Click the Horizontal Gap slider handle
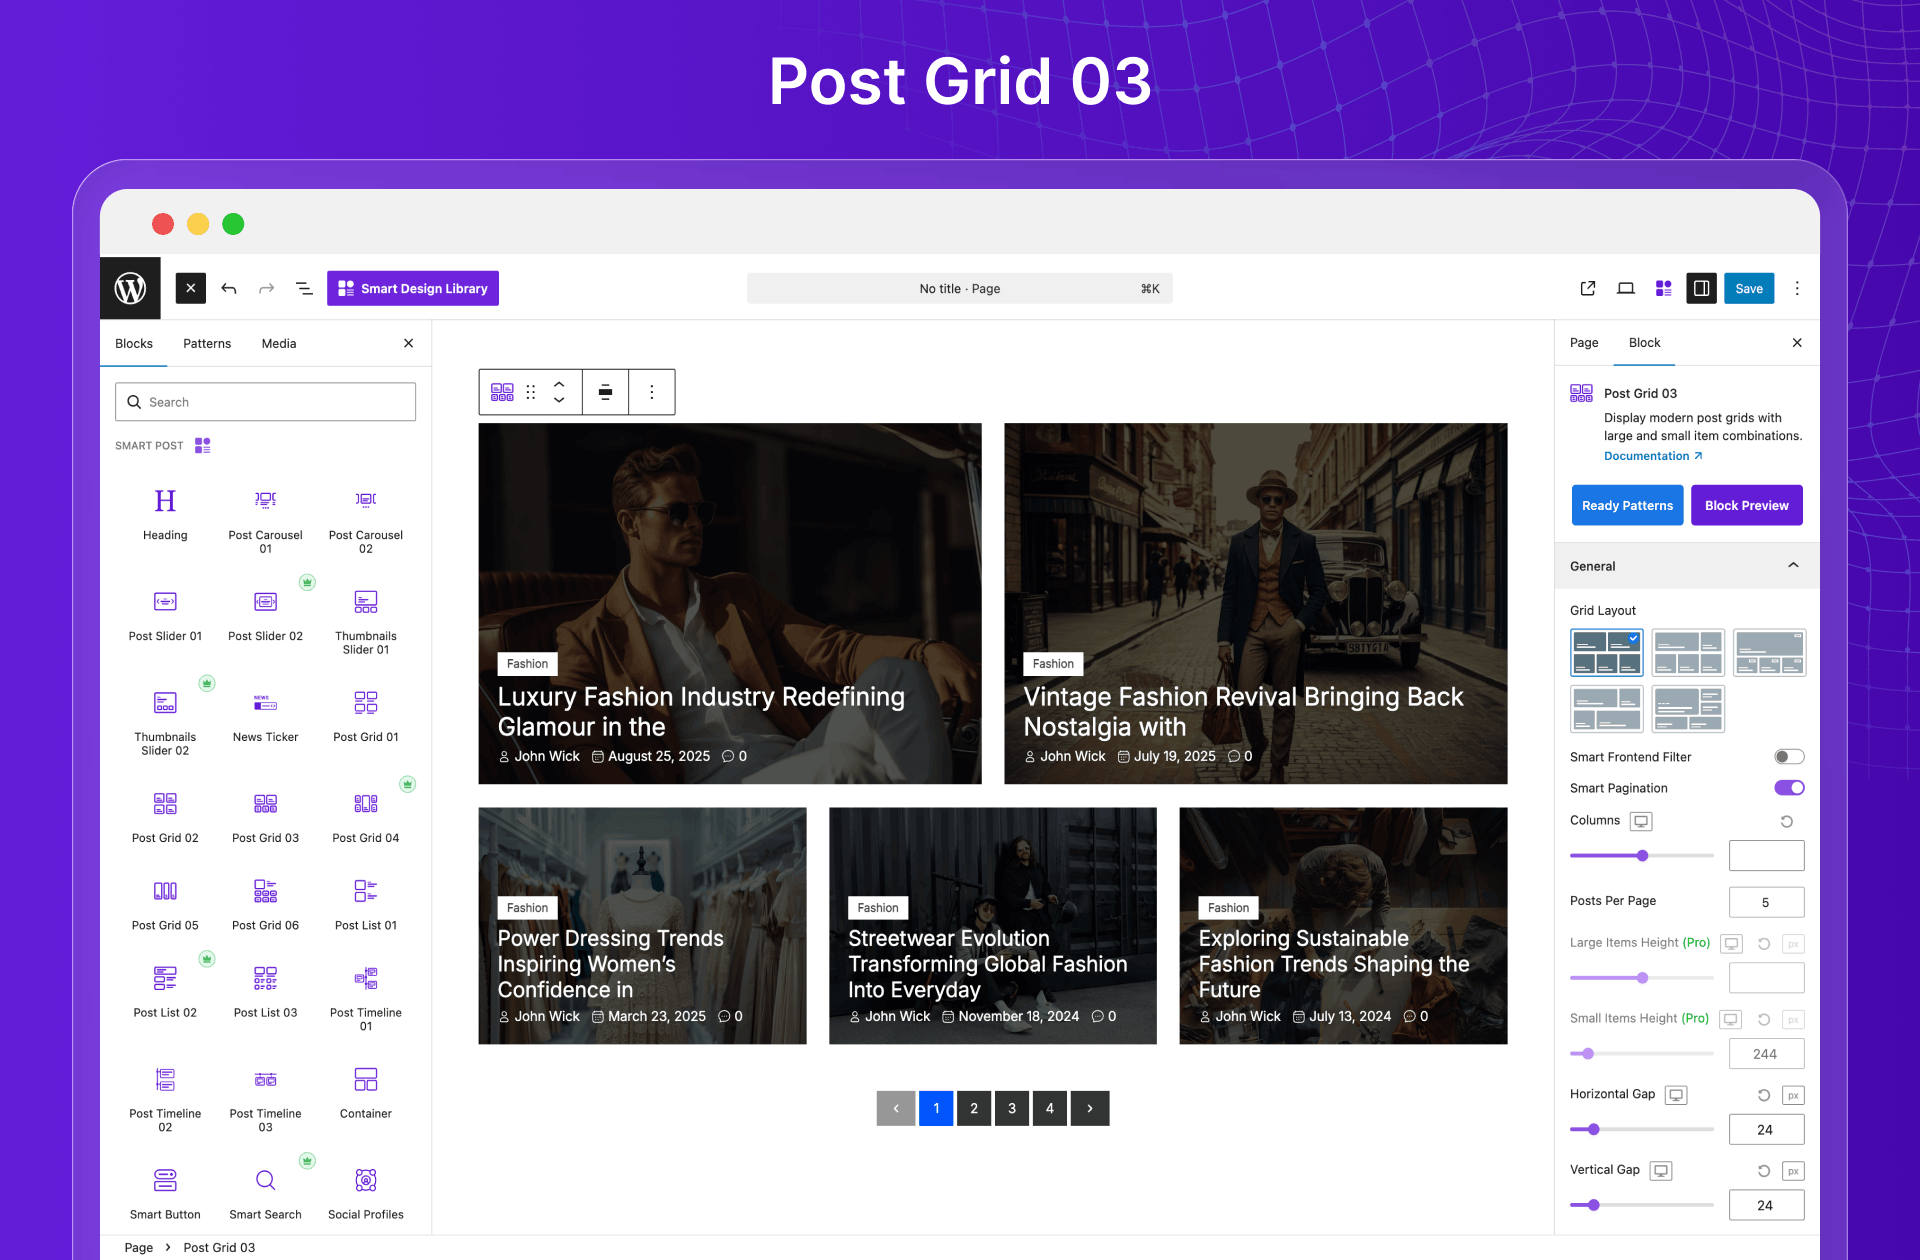 pyautogui.click(x=1593, y=1129)
